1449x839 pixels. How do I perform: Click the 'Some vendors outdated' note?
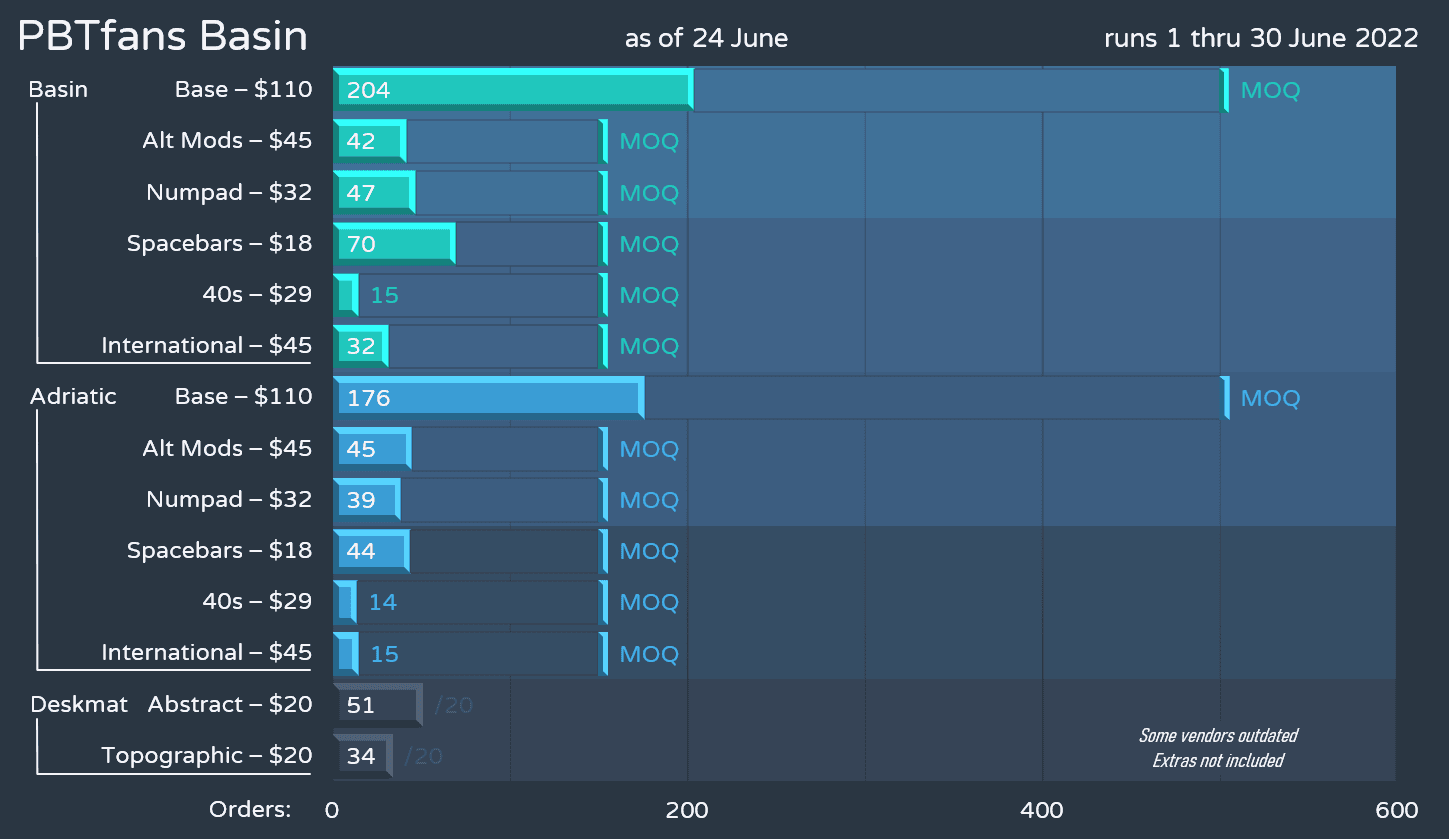click(1218, 736)
